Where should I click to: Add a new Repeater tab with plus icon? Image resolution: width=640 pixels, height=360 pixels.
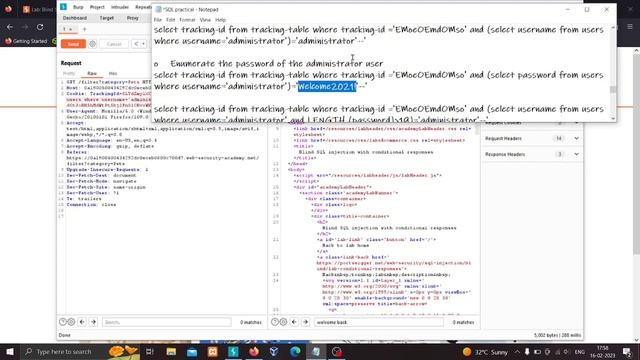84,29
